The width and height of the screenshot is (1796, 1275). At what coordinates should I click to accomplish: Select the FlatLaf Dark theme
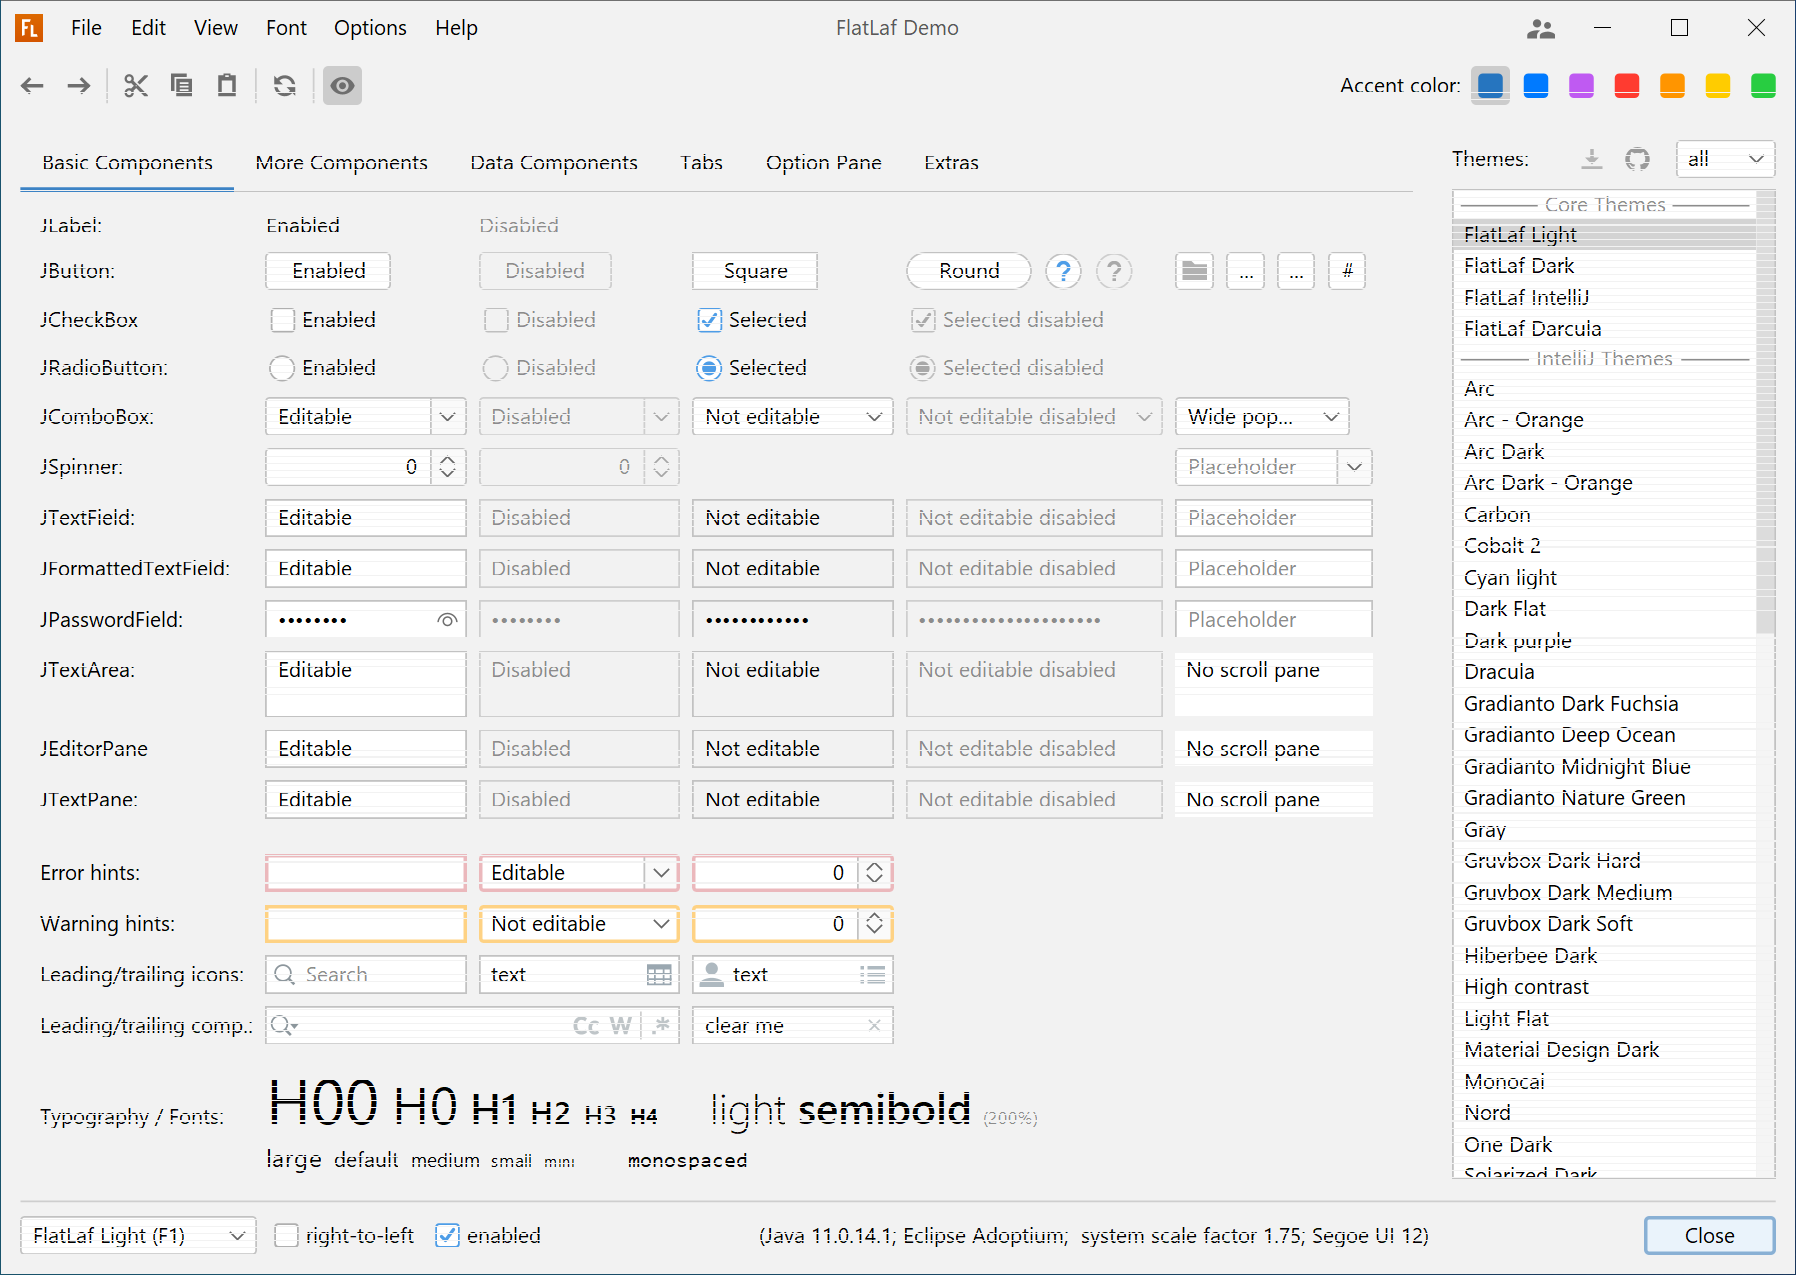(x=1518, y=266)
